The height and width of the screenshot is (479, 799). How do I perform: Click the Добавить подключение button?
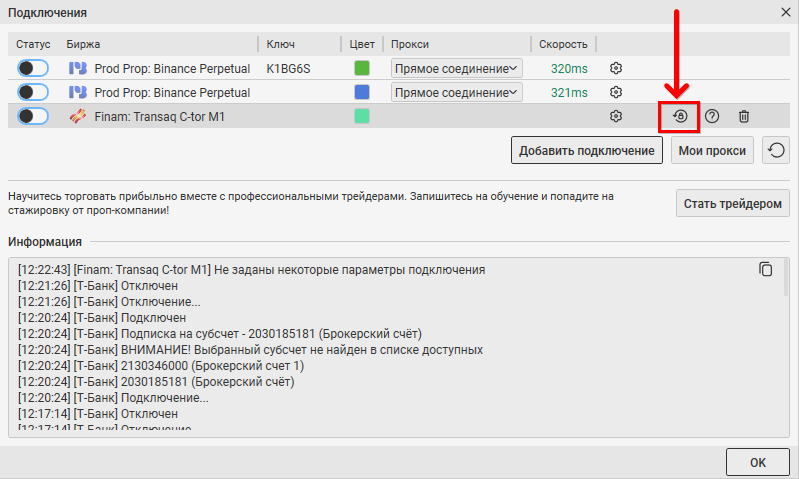587,151
